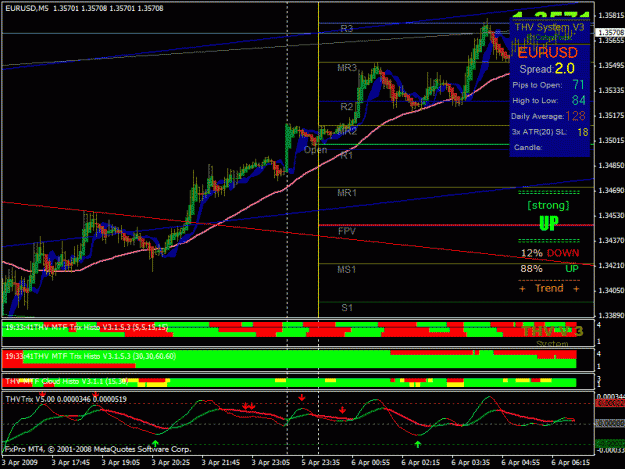625x469 pixels.
Task: Click the R2 pivot level label
Action: pos(347,107)
